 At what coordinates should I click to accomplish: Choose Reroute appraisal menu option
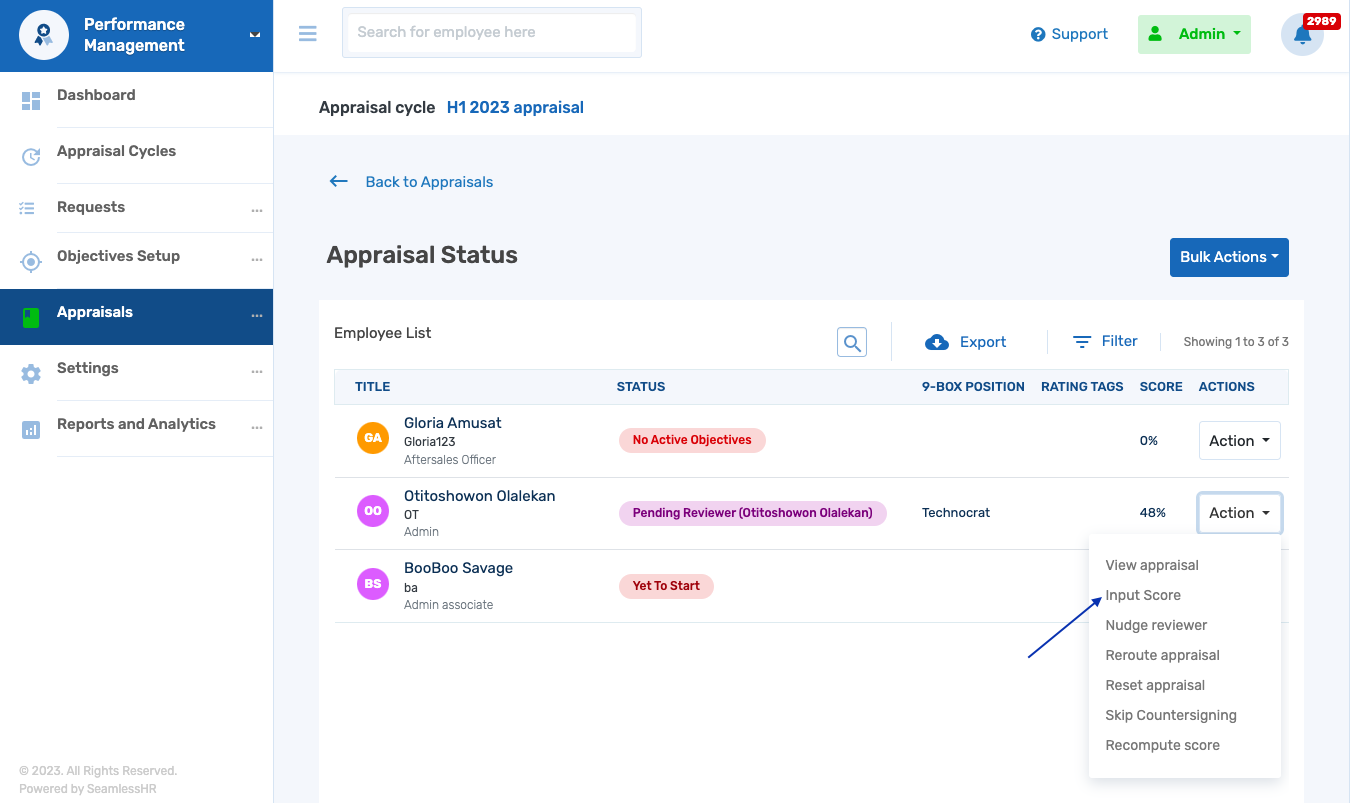1162,655
